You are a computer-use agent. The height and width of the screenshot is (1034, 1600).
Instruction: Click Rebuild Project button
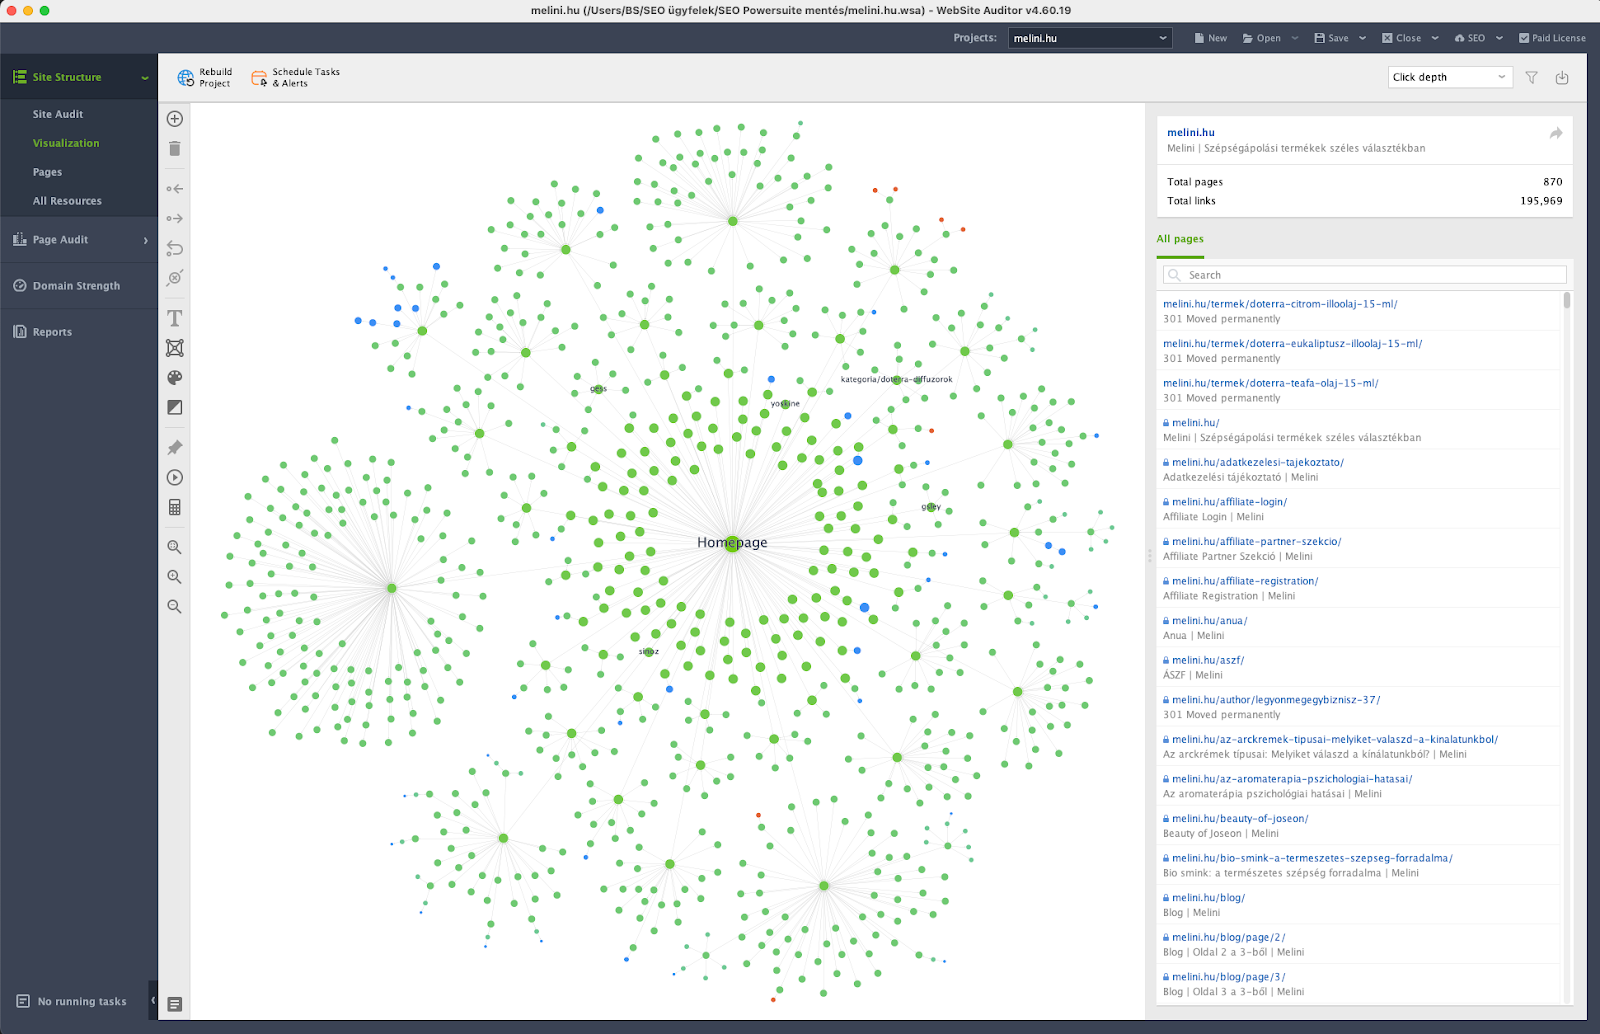pos(205,78)
